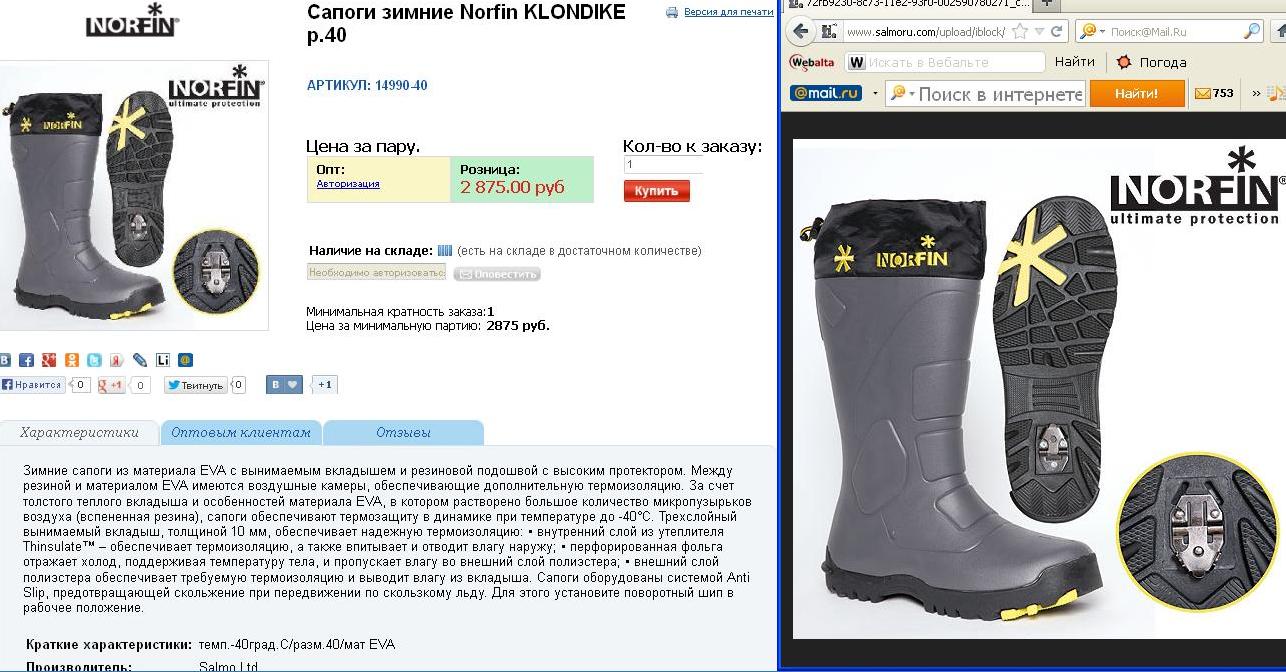Switch to the Отзывы tab

(403, 433)
